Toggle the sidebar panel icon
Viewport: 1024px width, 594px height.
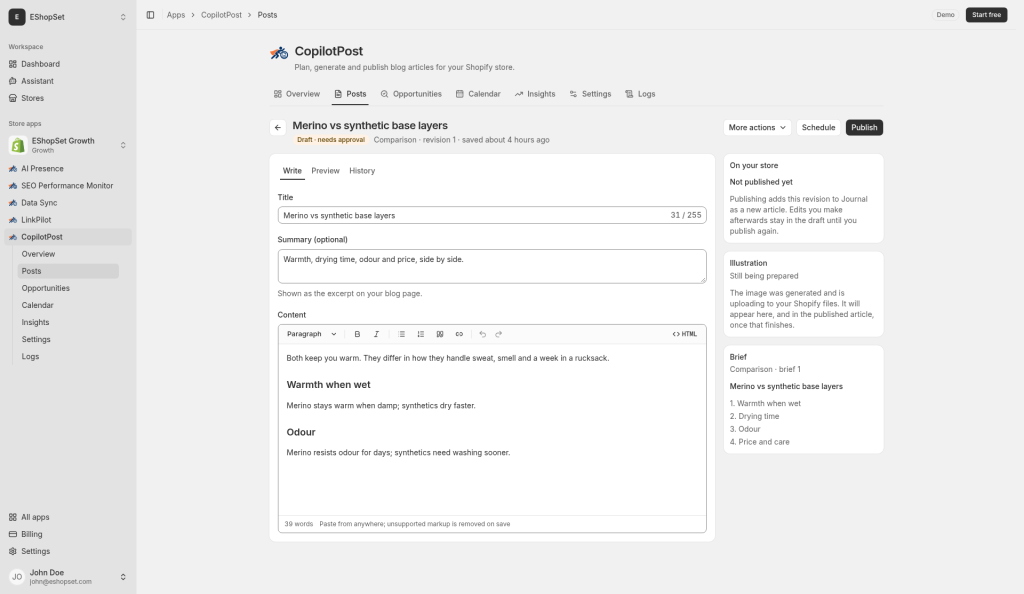pyautogui.click(x=150, y=15)
